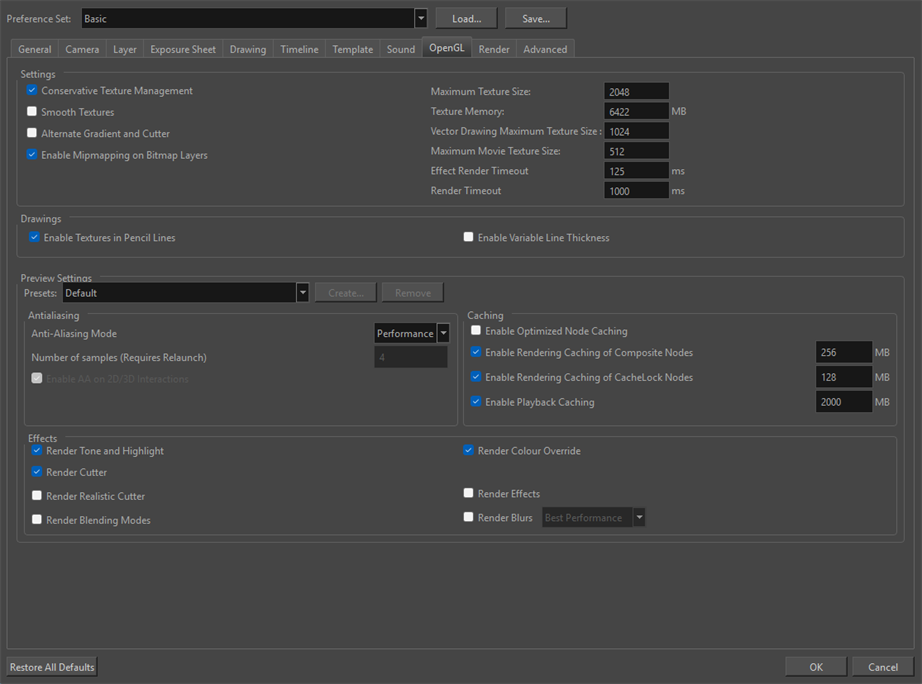Switch to the Render tab
This screenshot has width=922, height=684.
(493, 49)
